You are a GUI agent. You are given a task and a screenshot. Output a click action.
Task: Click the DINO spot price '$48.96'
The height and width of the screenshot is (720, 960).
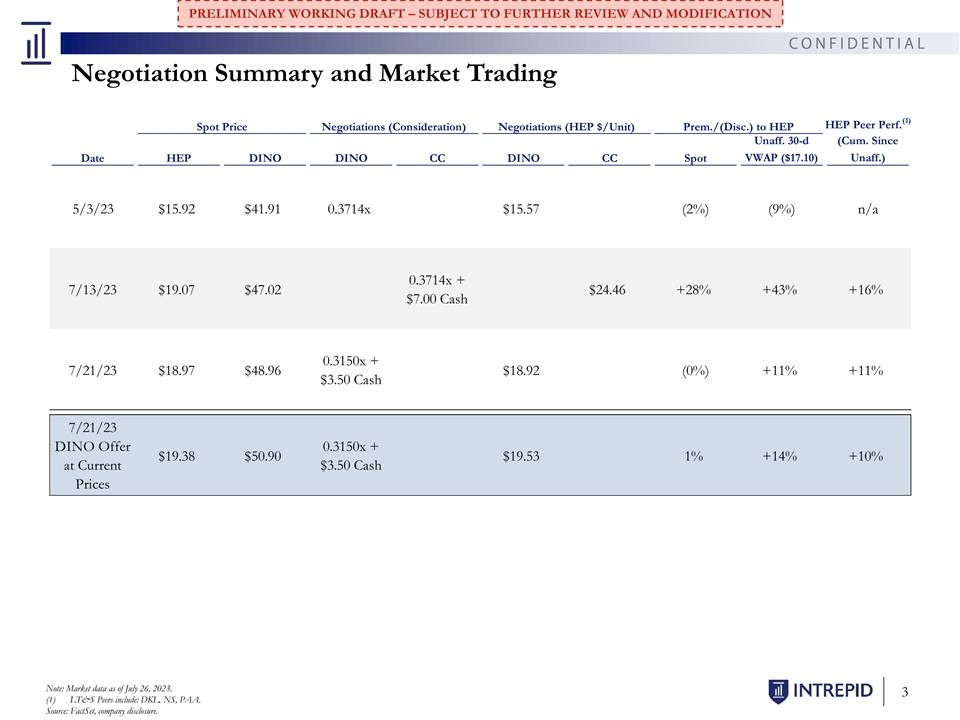(263, 370)
